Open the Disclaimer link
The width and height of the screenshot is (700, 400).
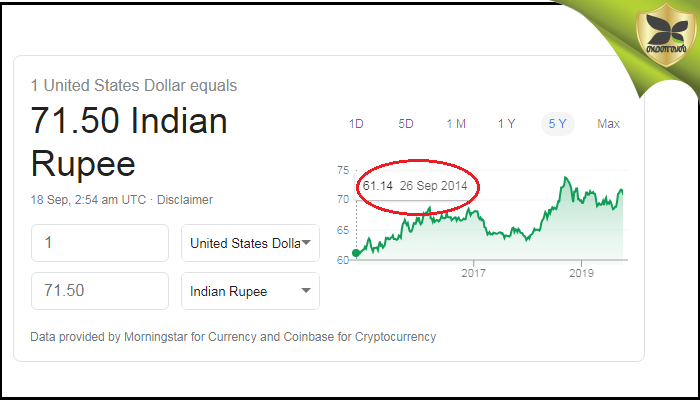186,200
